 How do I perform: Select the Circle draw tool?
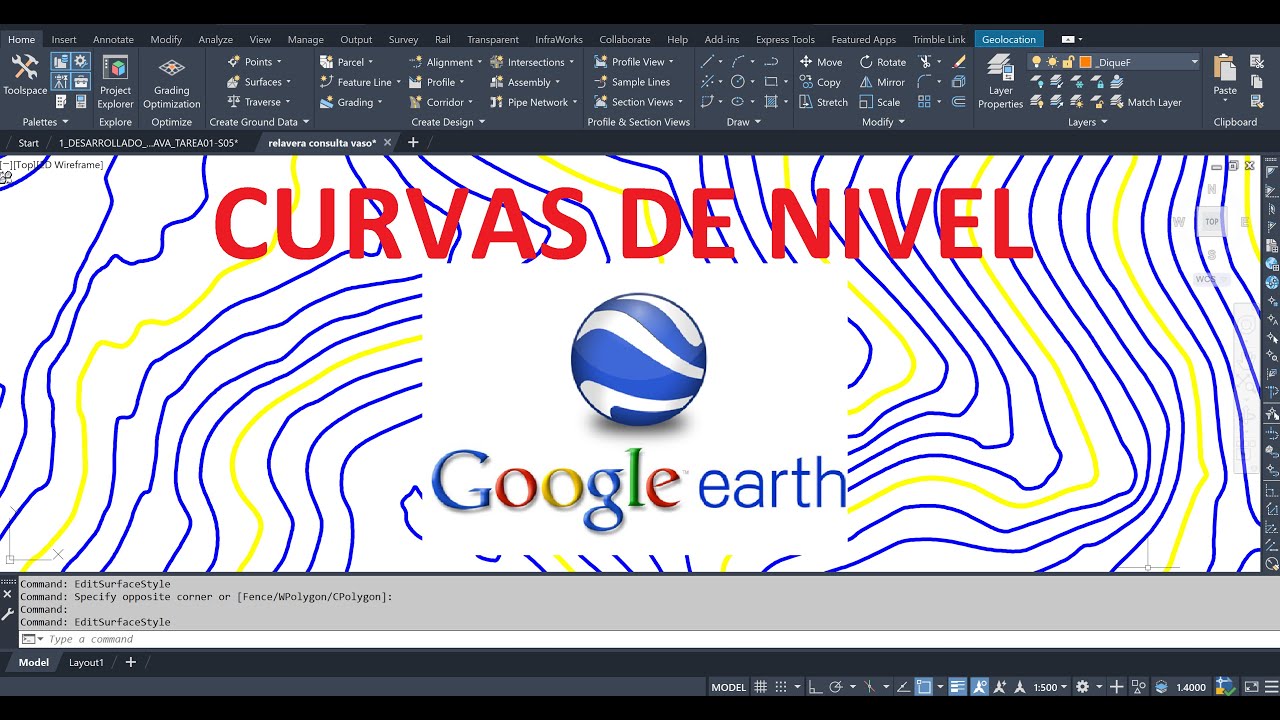point(737,82)
